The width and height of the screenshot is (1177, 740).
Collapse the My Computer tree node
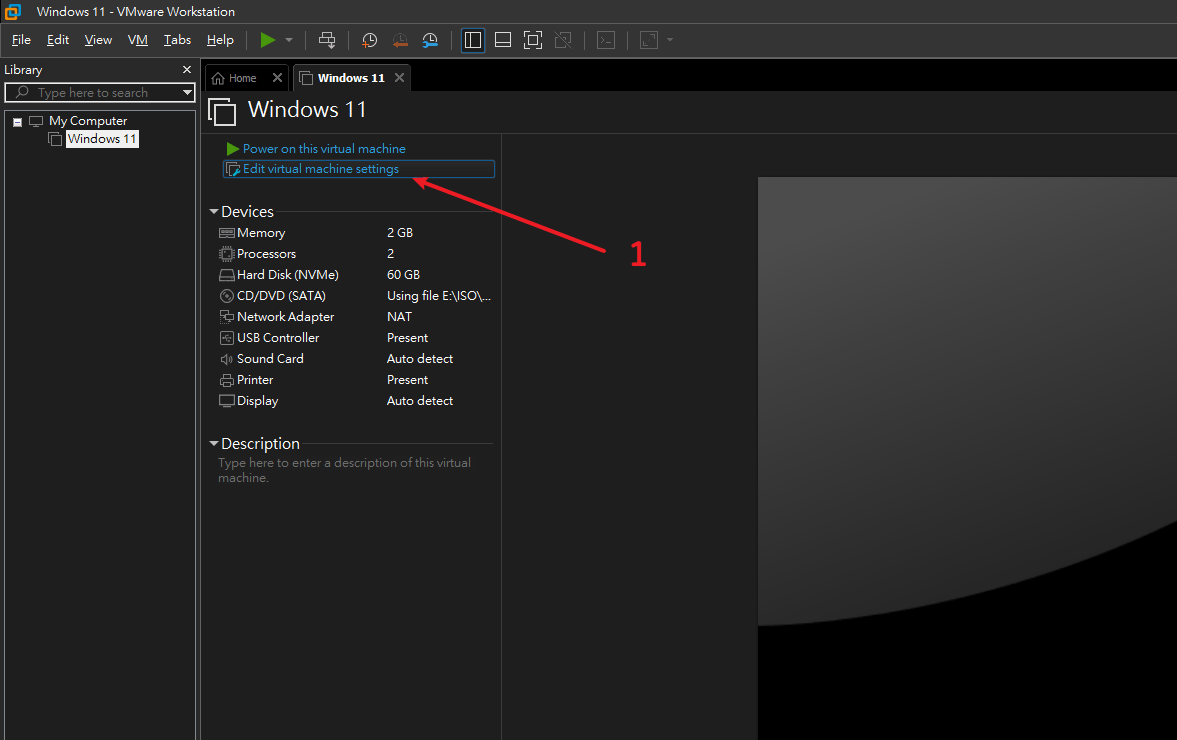click(x=18, y=122)
